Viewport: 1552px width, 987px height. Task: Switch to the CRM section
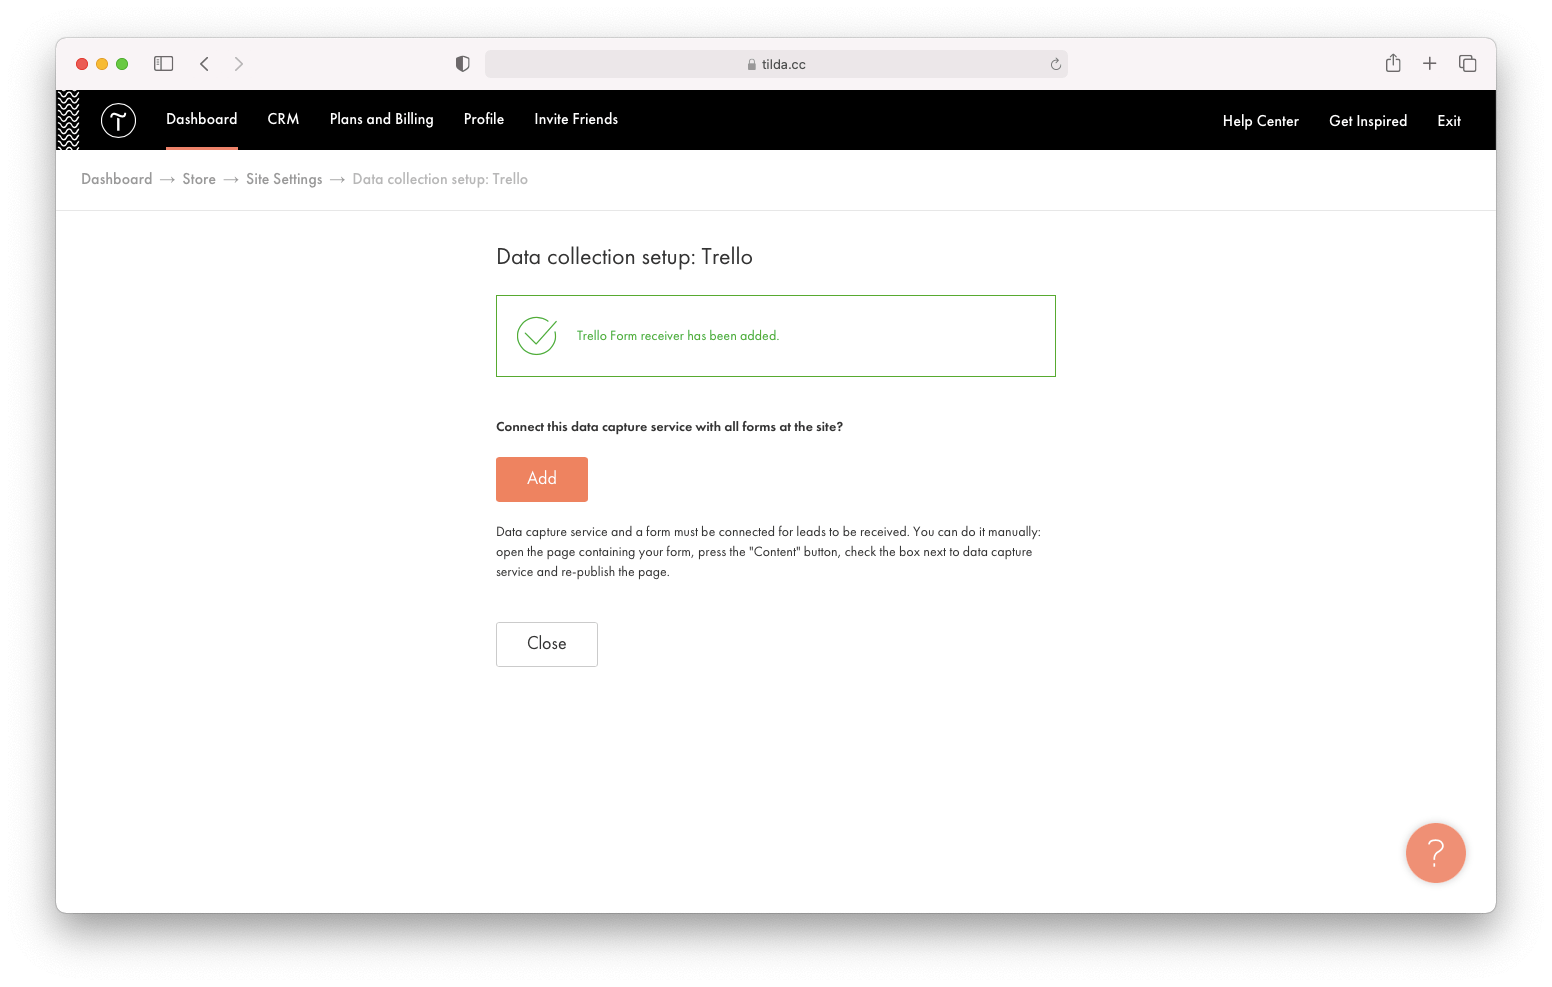coord(283,118)
